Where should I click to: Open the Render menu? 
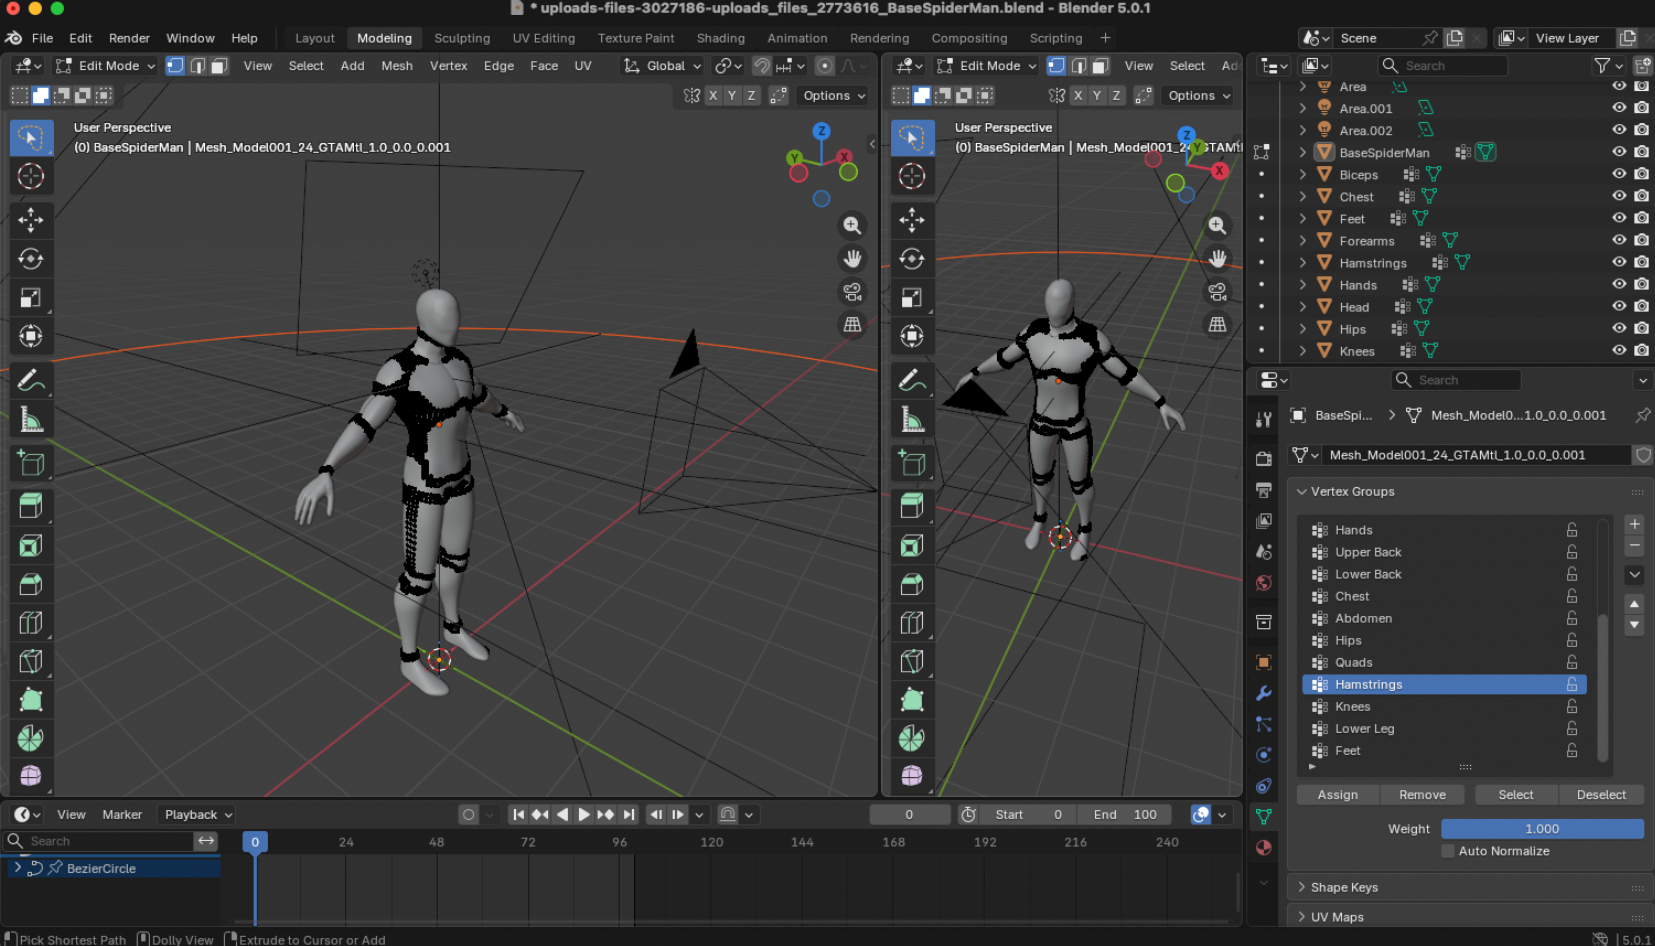[x=129, y=38]
